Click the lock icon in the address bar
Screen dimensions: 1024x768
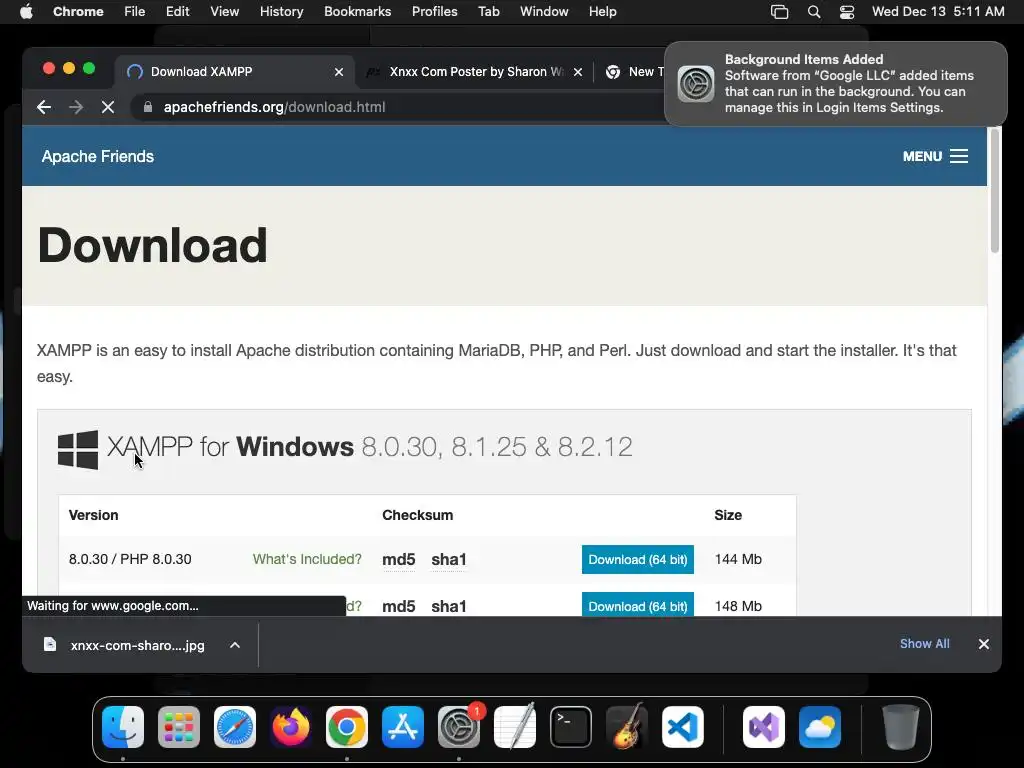pyautogui.click(x=148, y=107)
